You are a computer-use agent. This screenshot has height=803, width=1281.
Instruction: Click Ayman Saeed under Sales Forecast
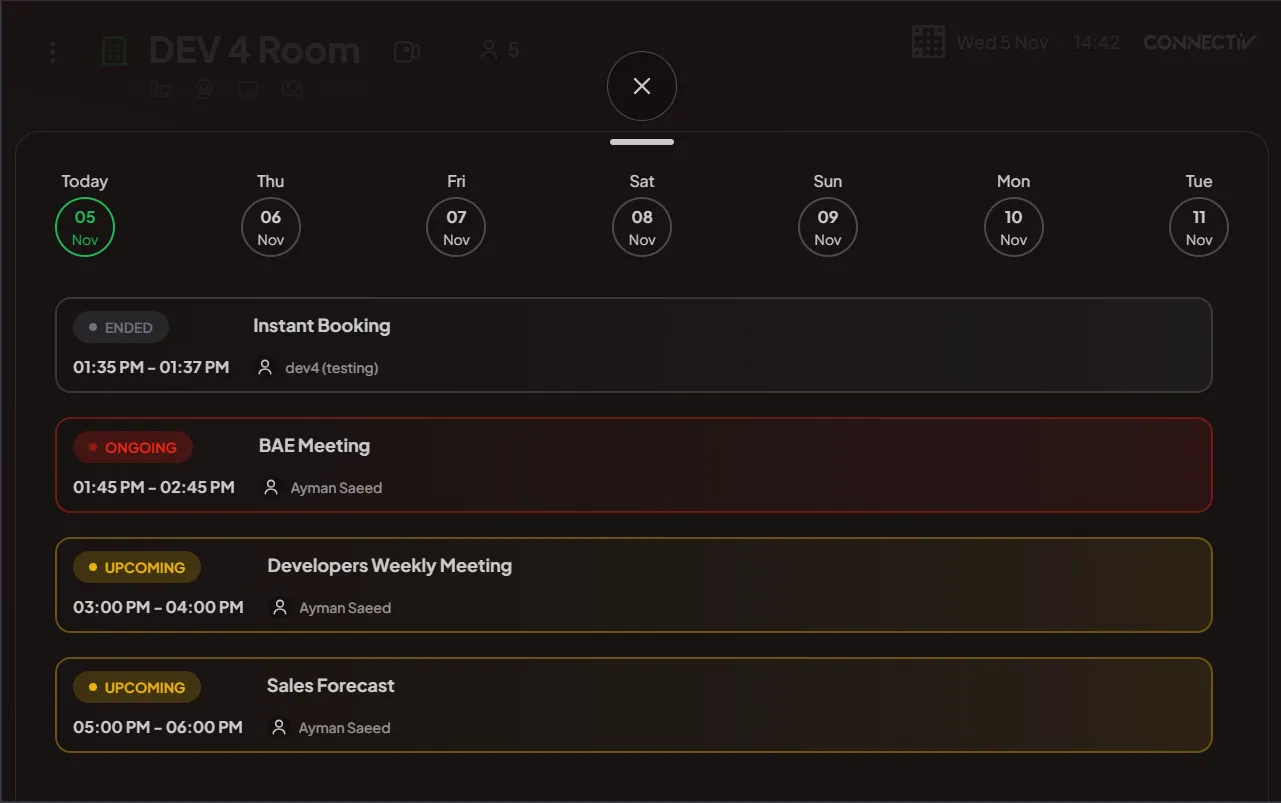pos(344,728)
